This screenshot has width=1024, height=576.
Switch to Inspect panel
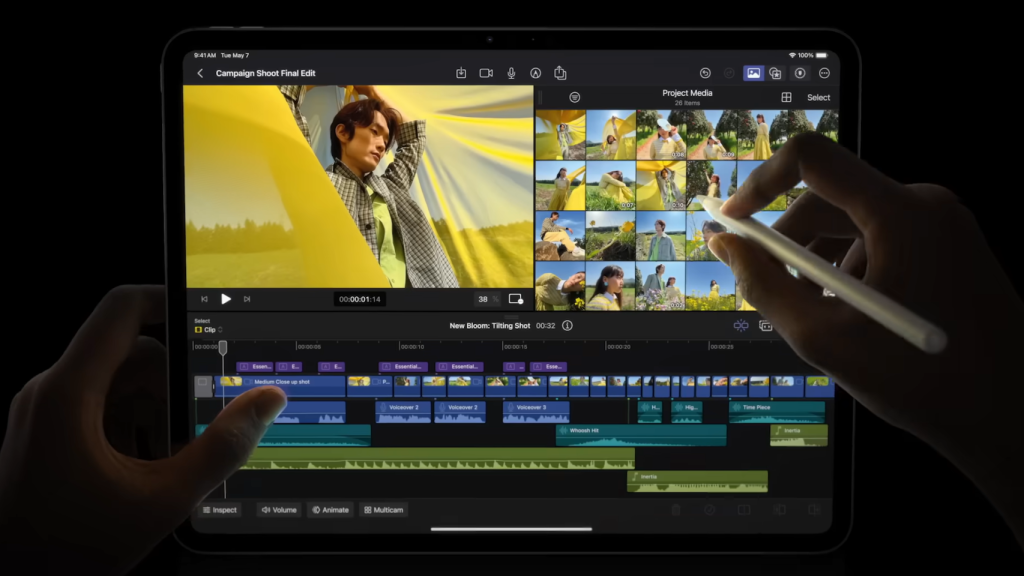click(219, 510)
